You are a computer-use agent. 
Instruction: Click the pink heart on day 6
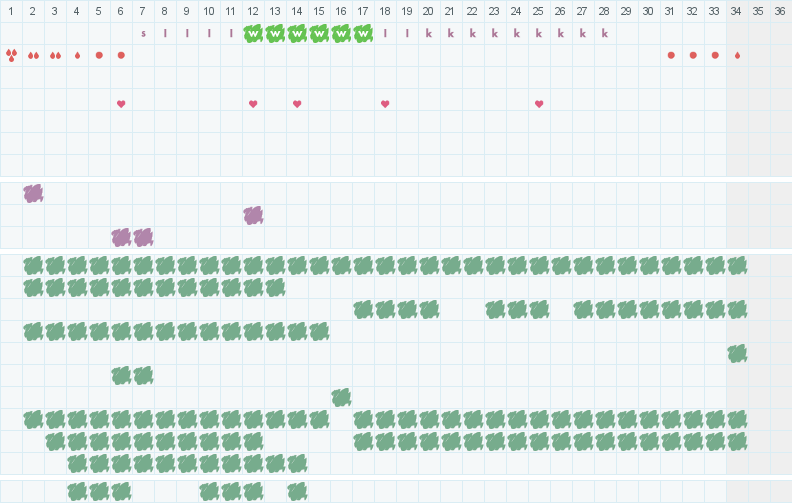[x=121, y=104]
